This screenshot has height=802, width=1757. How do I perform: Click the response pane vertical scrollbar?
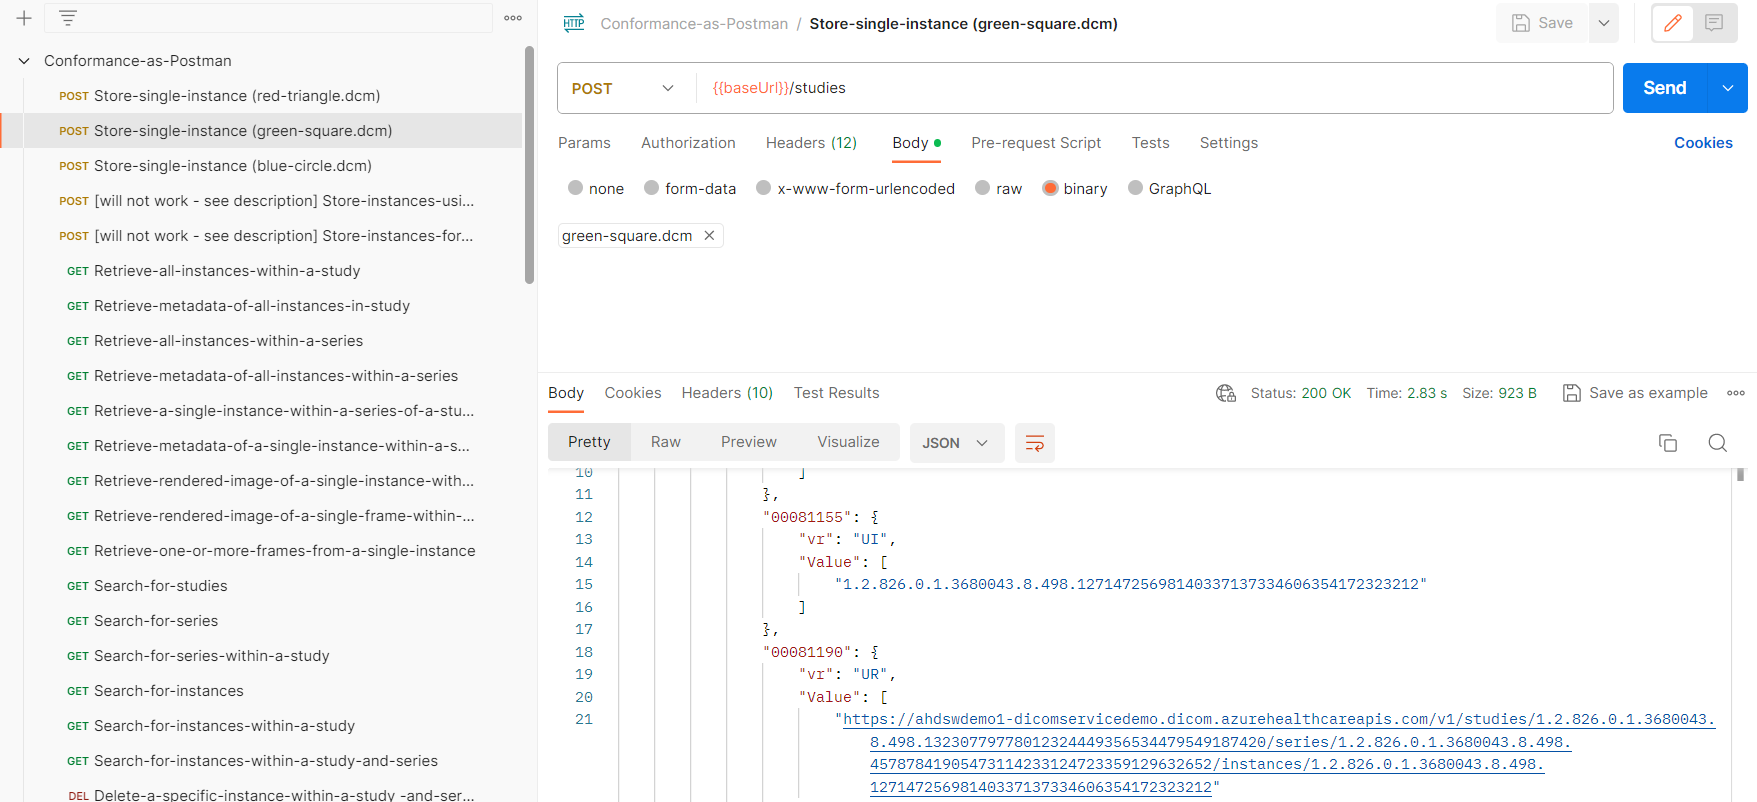pyautogui.click(x=1741, y=475)
